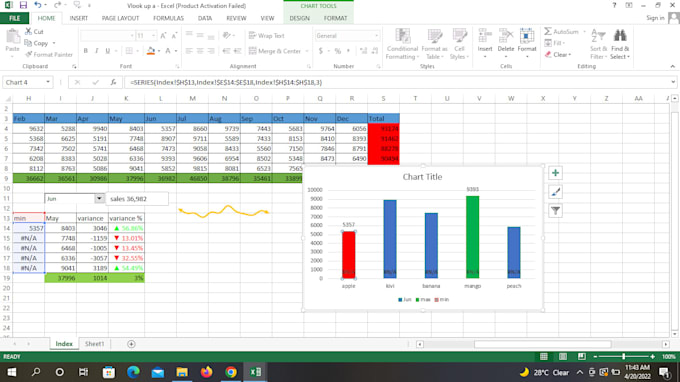Click the Percent Style icon
The width and height of the screenshot is (680, 382).
338,51
